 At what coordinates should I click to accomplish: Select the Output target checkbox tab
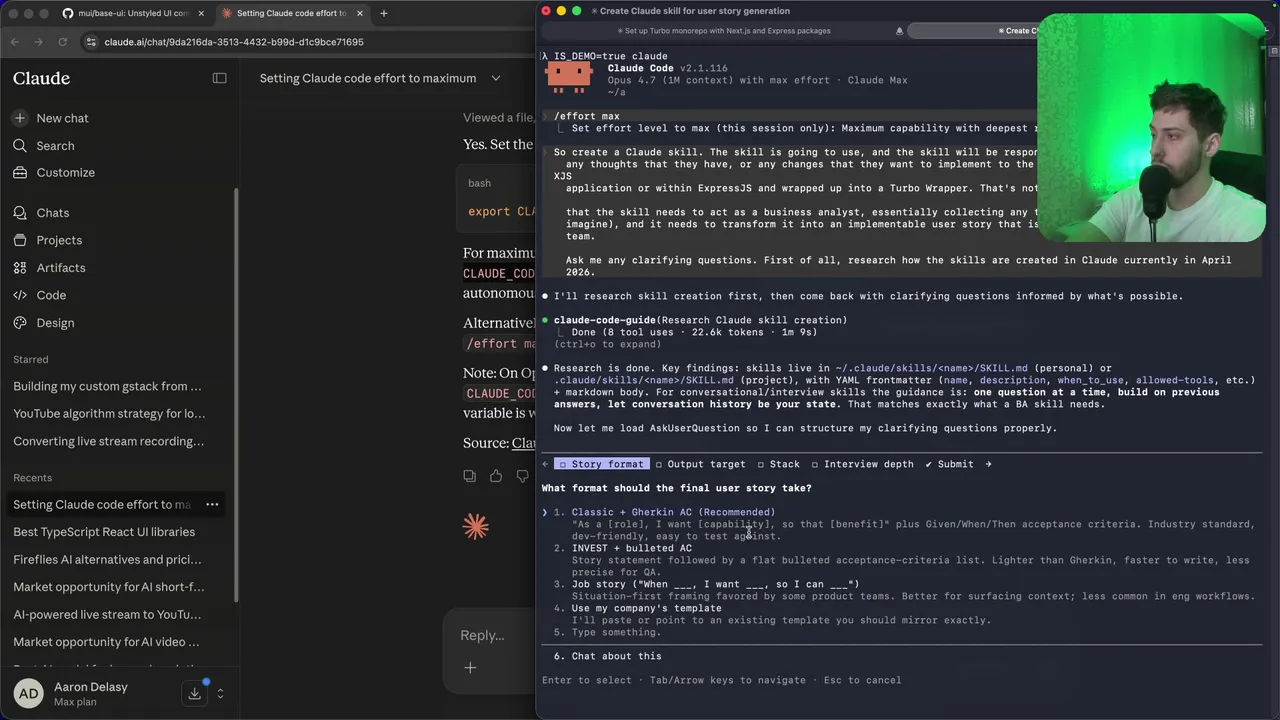coord(700,464)
